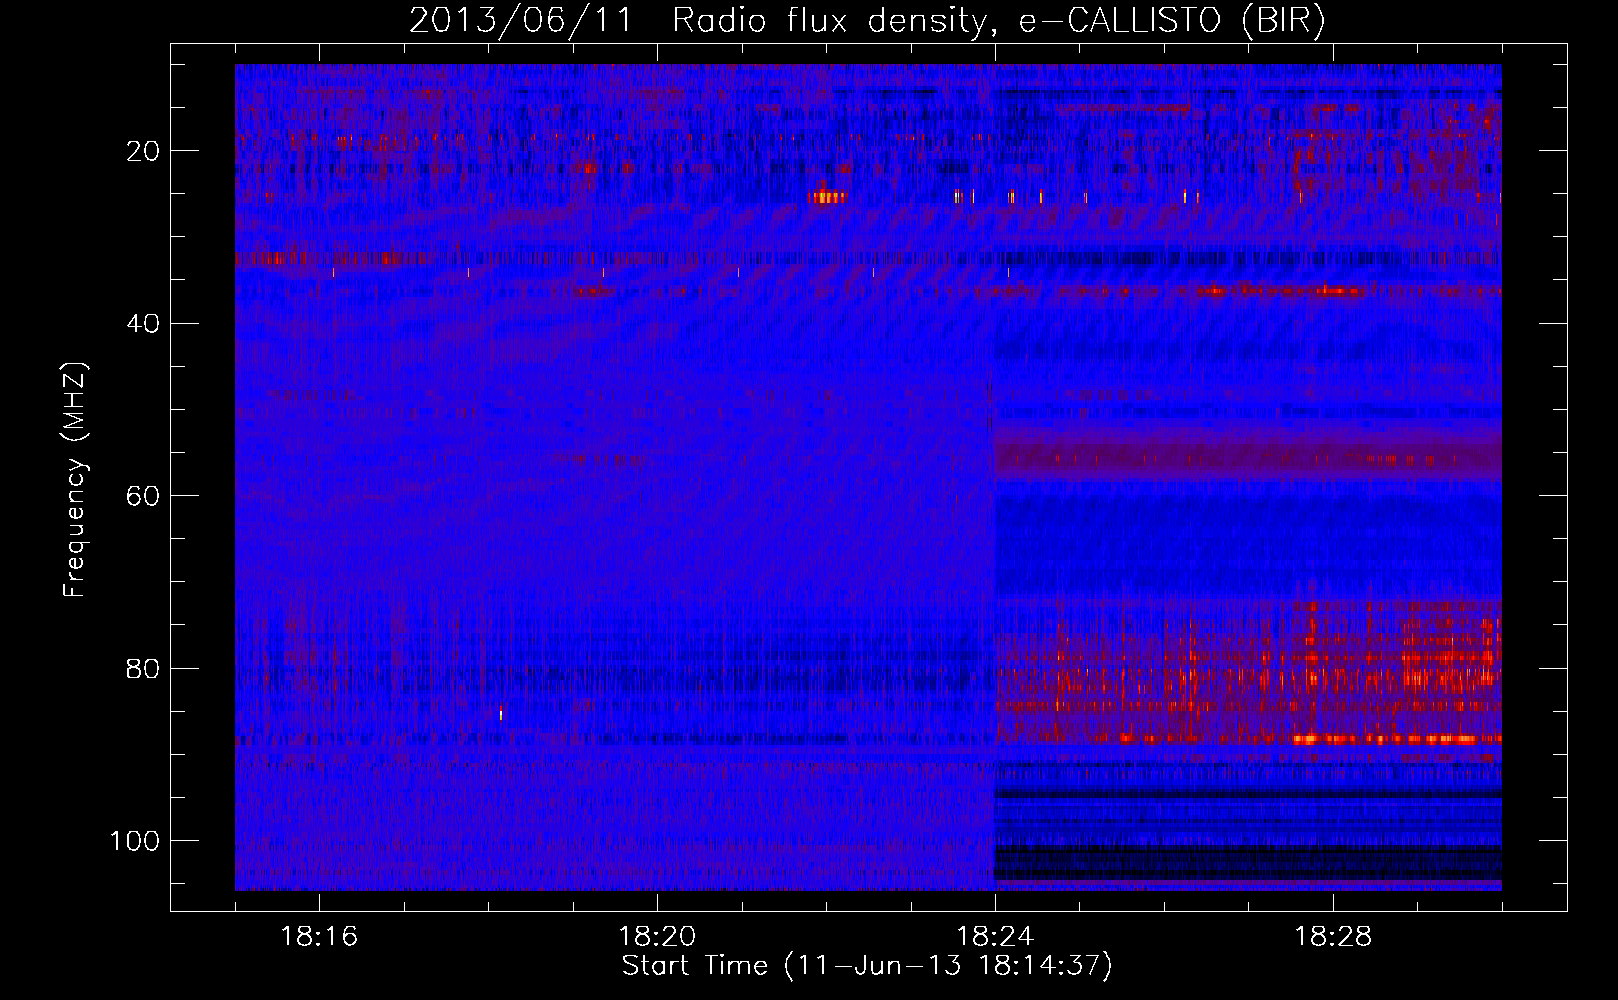Click the 100 MHz frequency tick label
This screenshot has width=1618, height=1000.
click(x=135, y=841)
